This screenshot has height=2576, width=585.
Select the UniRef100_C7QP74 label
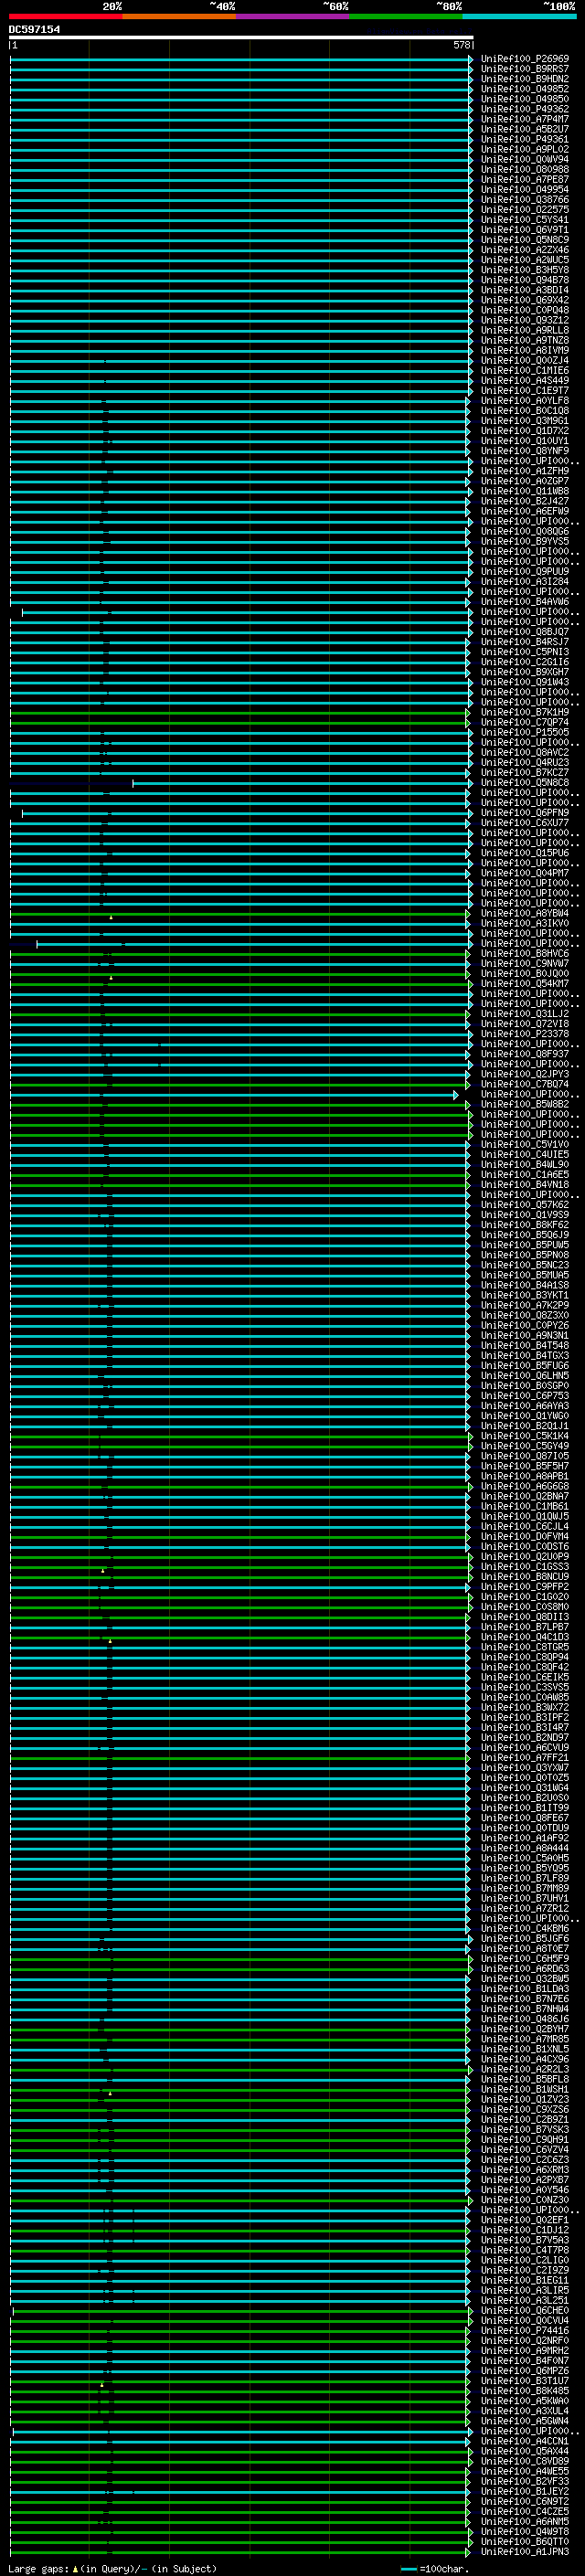pyautogui.click(x=524, y=722)
